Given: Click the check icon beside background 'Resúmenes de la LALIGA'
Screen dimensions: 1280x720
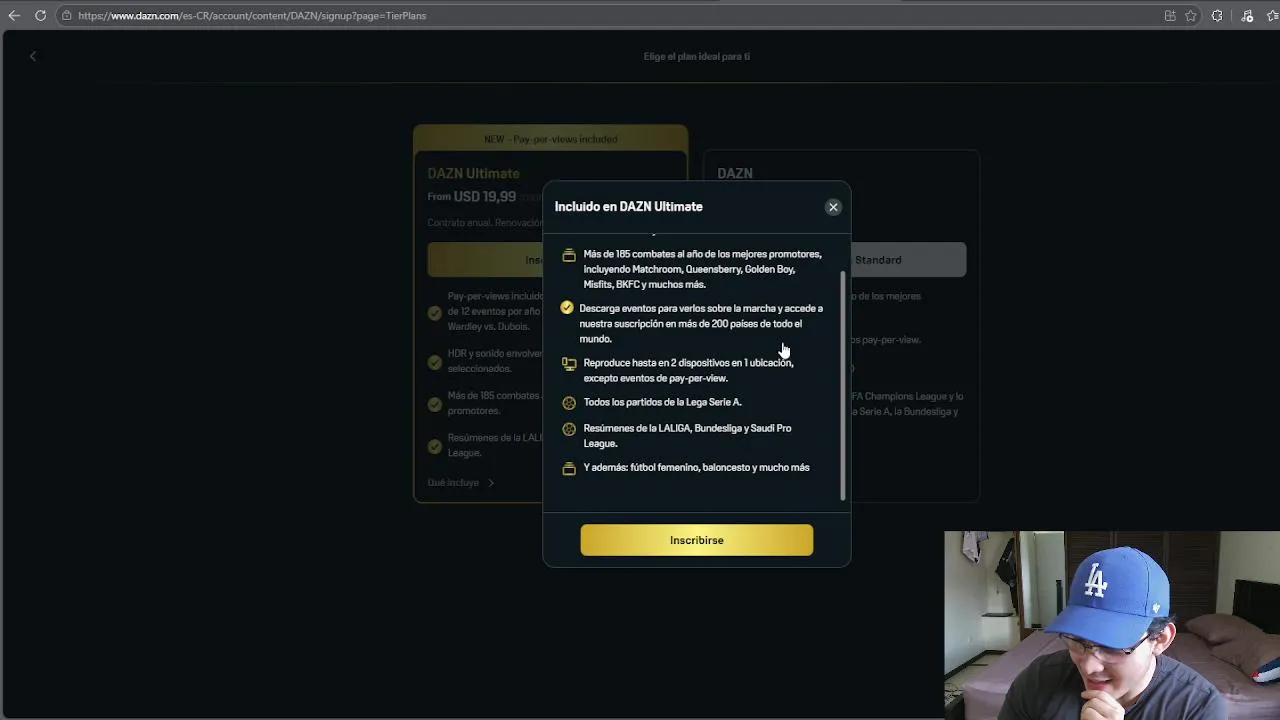Looking at the screenshot, I should coord(435,446).
